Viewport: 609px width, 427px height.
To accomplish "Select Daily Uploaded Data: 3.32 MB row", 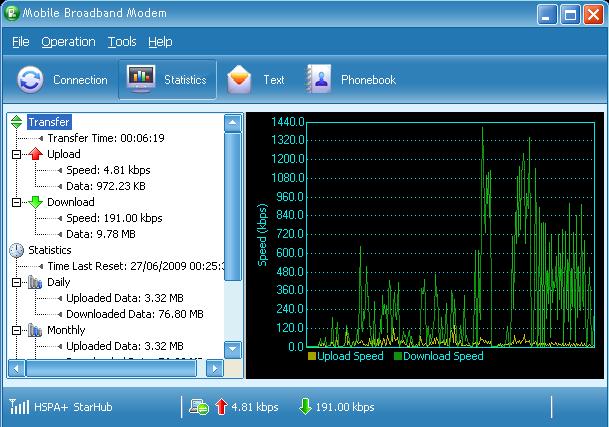I will 125,298.
